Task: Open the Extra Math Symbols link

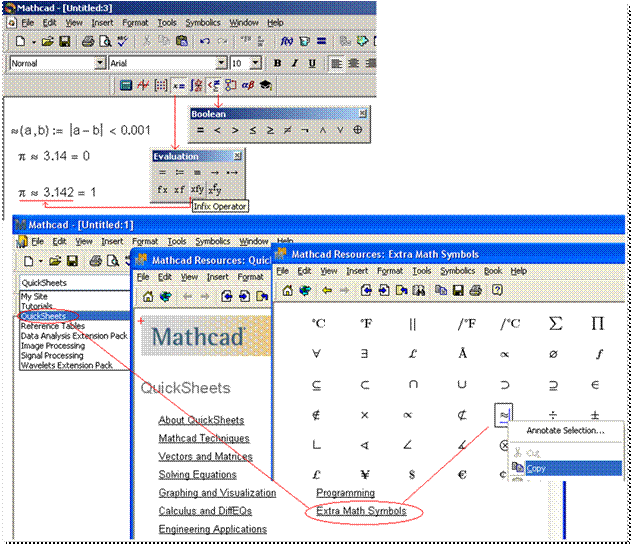Action: click(361, 511)
